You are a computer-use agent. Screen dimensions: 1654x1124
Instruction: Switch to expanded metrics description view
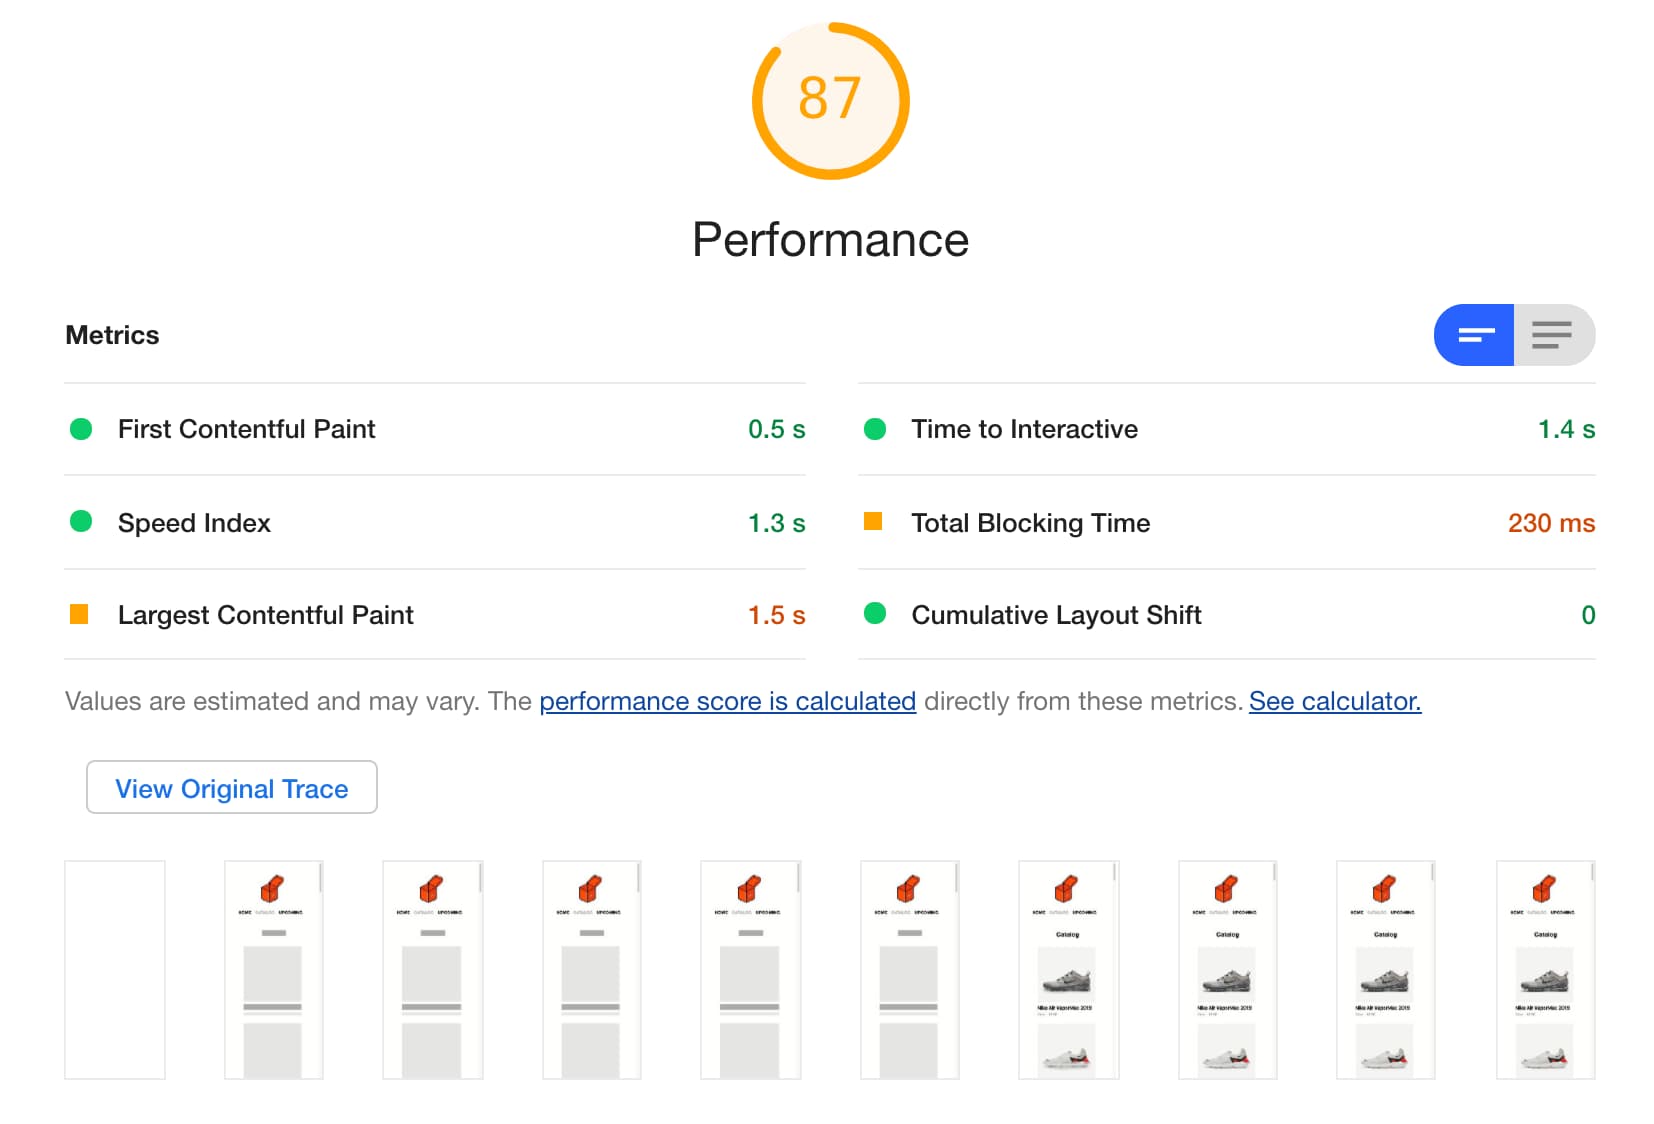tap(1554, 335)
